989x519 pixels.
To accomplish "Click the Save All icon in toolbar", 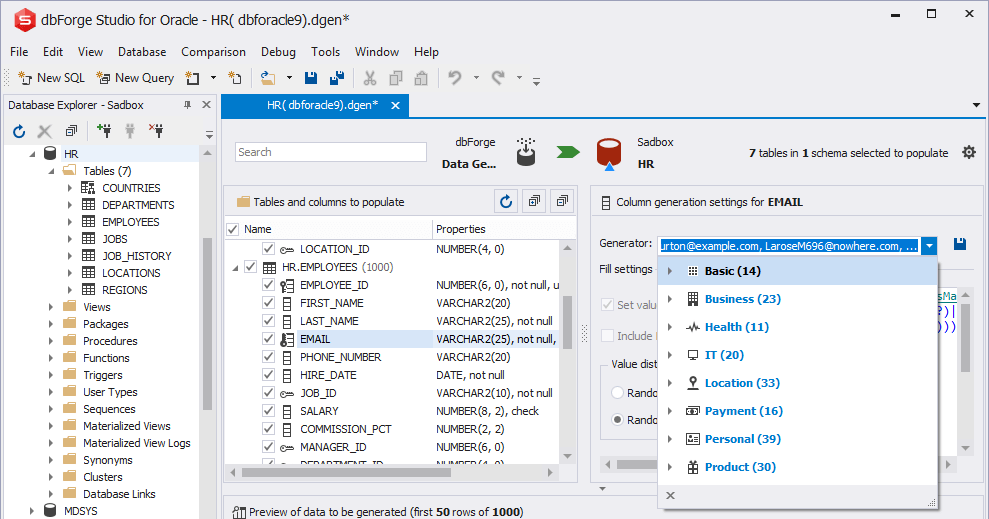I will pyautogui.click(x=337, y=78).
